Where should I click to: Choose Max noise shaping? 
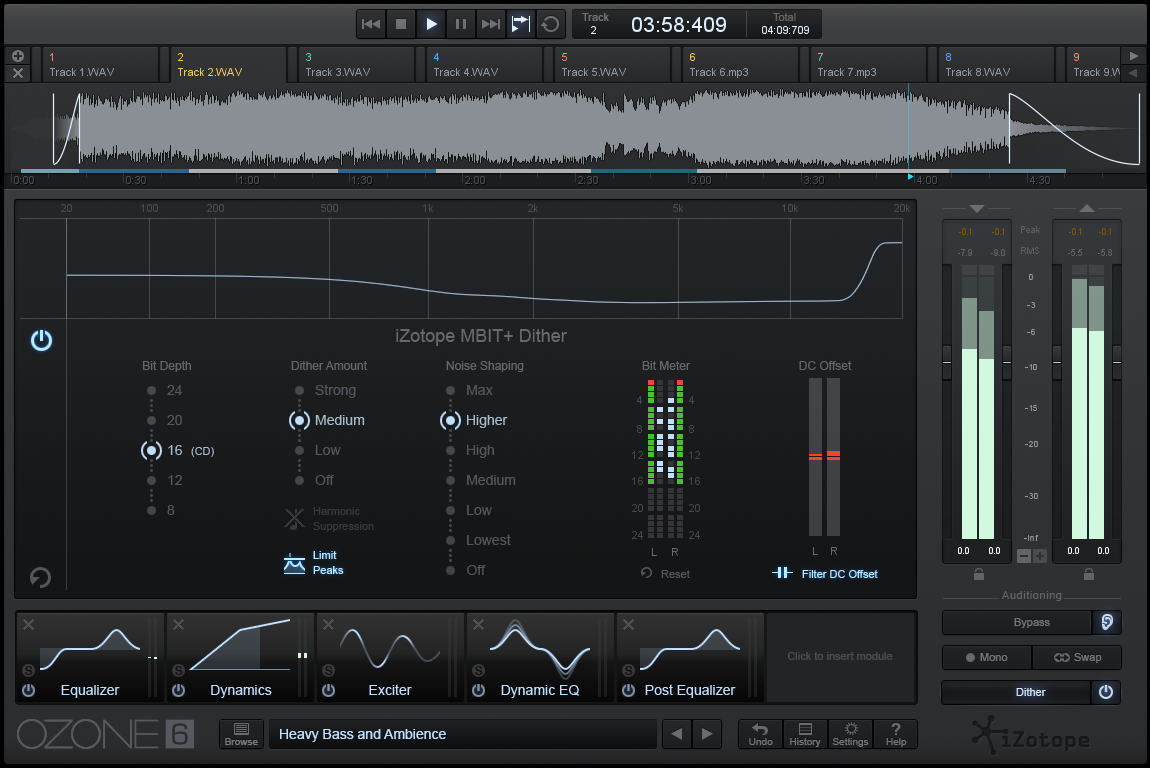[450, 391]
